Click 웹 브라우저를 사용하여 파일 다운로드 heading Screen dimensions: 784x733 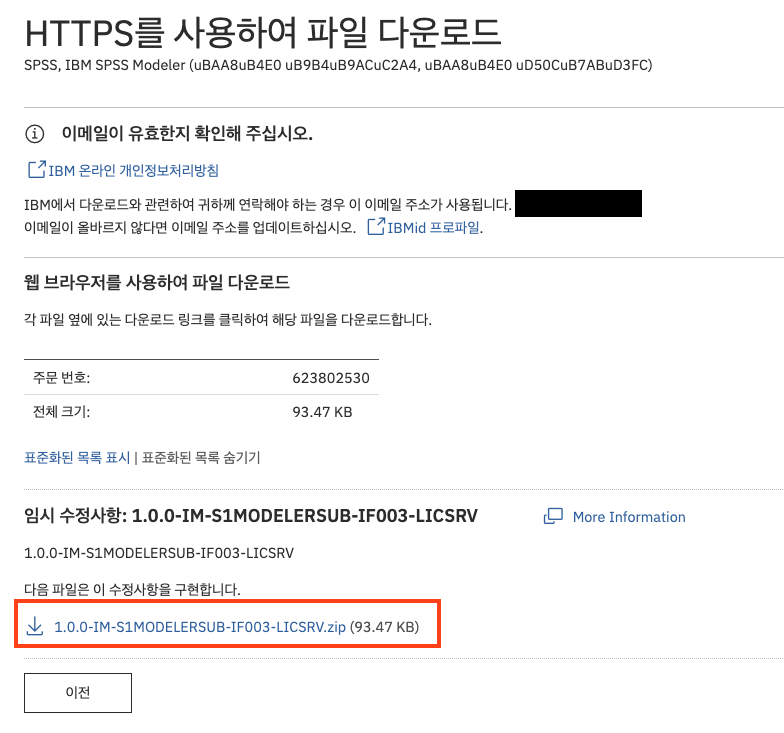tap(156, 282)
